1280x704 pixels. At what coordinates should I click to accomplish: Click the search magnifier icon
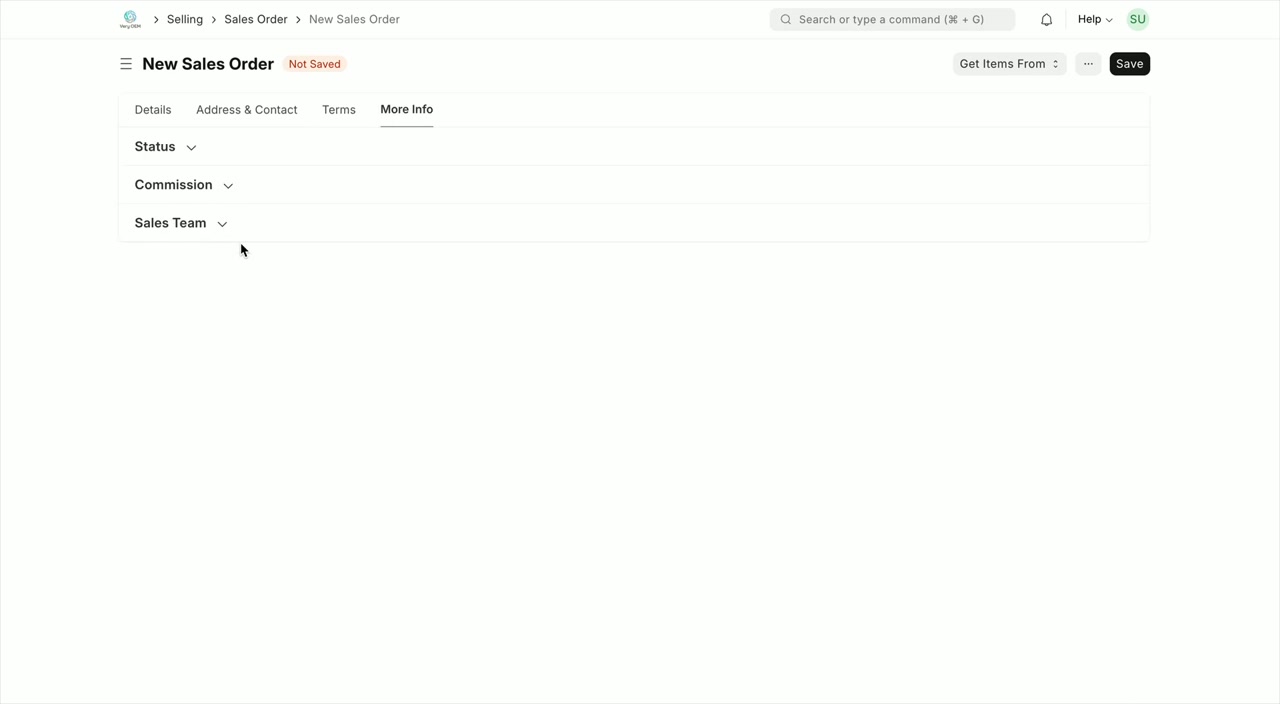click(785, 19)
